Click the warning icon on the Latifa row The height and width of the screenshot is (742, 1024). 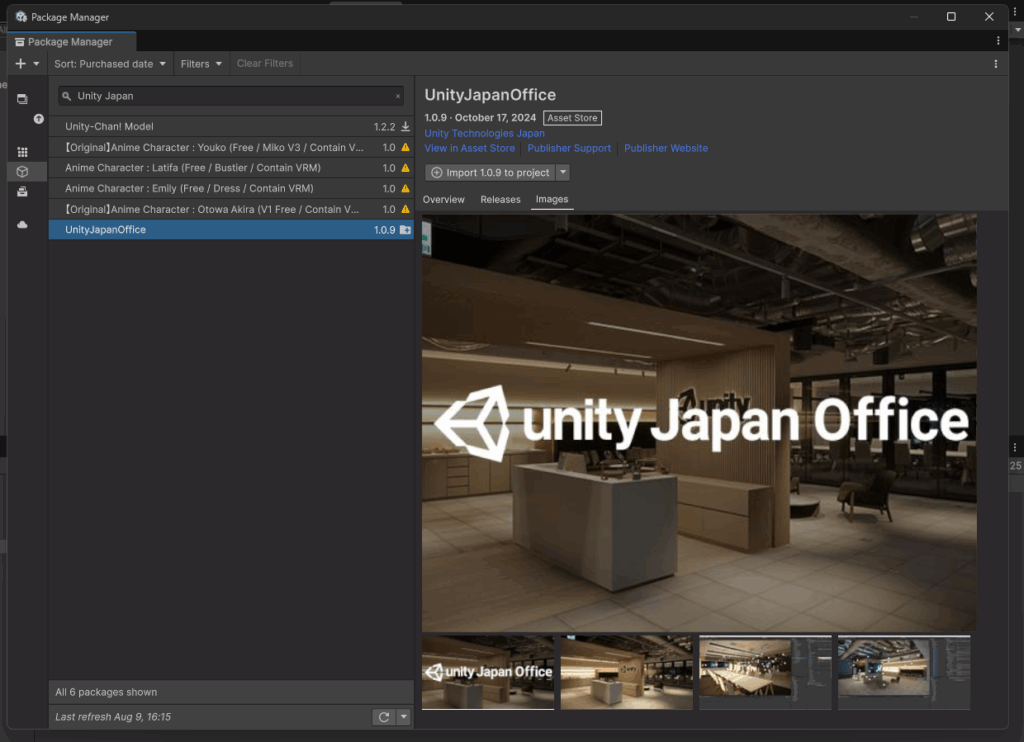click(406, 168)
